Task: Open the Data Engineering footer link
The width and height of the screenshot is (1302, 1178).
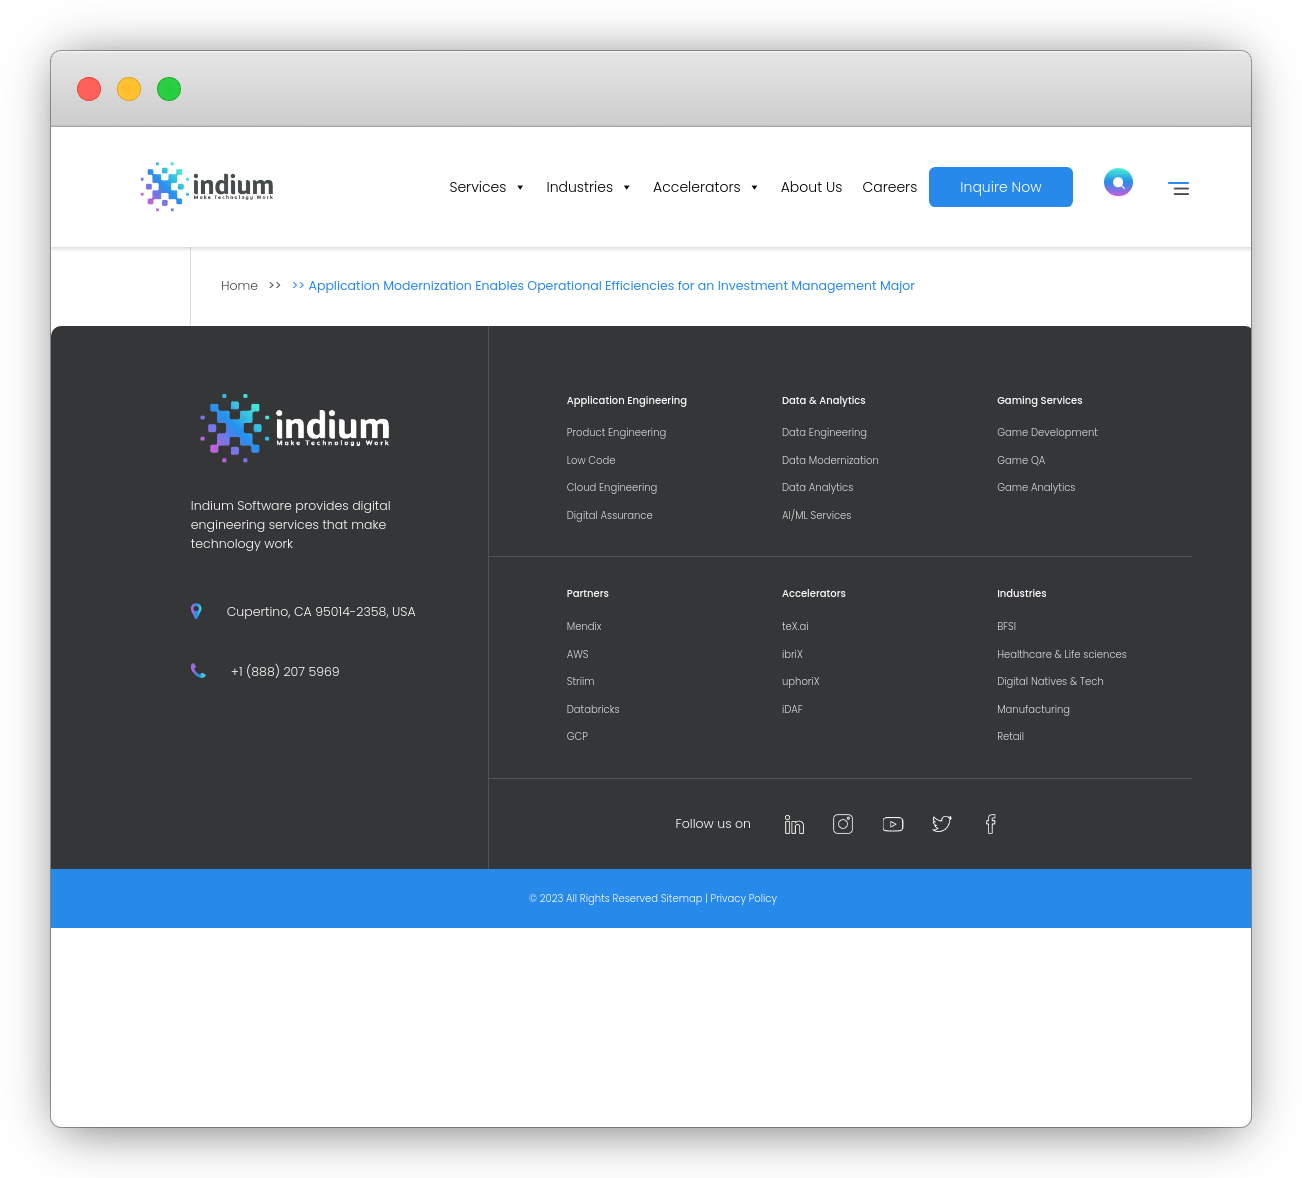Action: point(824,432)
